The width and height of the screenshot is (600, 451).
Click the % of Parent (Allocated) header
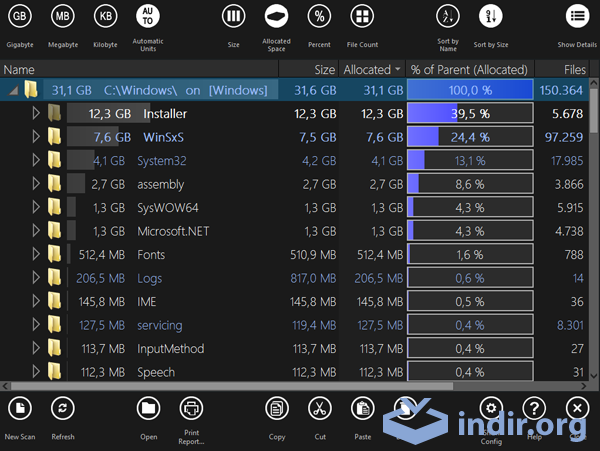(x=470, y=70)
